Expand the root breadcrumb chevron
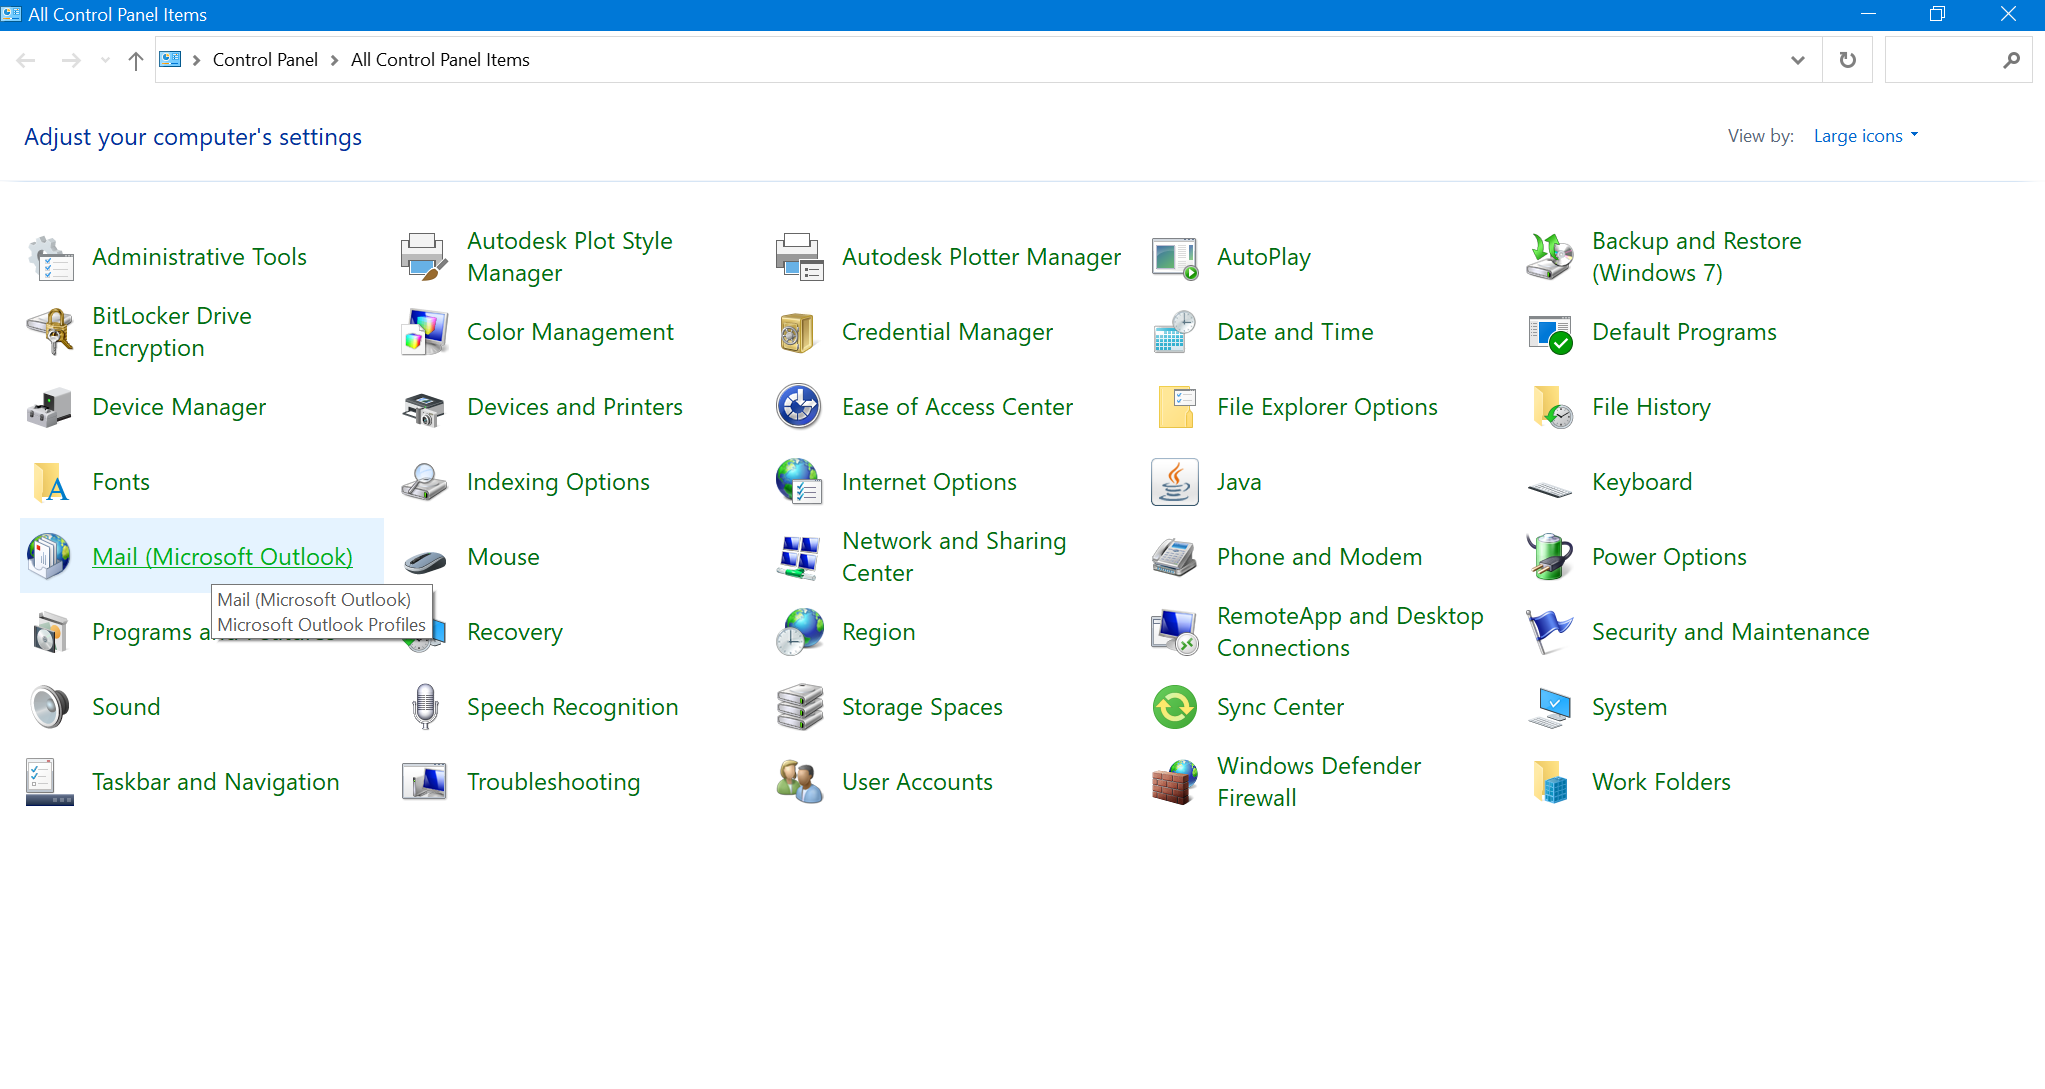The height and width of the screenshot is (1089, 2045). [196, 60]
